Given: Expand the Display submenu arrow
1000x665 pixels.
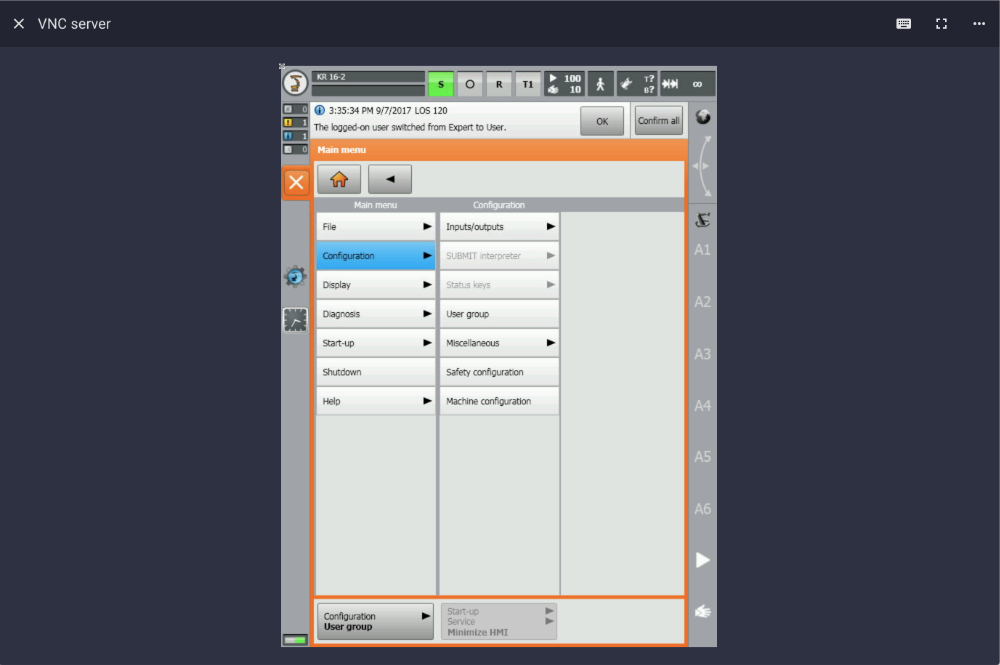Looking at the screenshot, I should (427, 284).
